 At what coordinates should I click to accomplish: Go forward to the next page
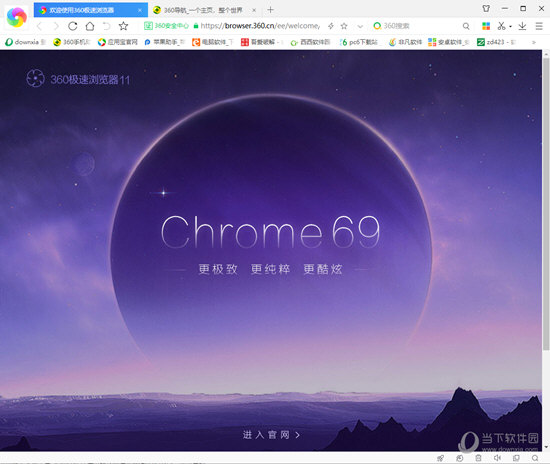(x=56, y=26)
